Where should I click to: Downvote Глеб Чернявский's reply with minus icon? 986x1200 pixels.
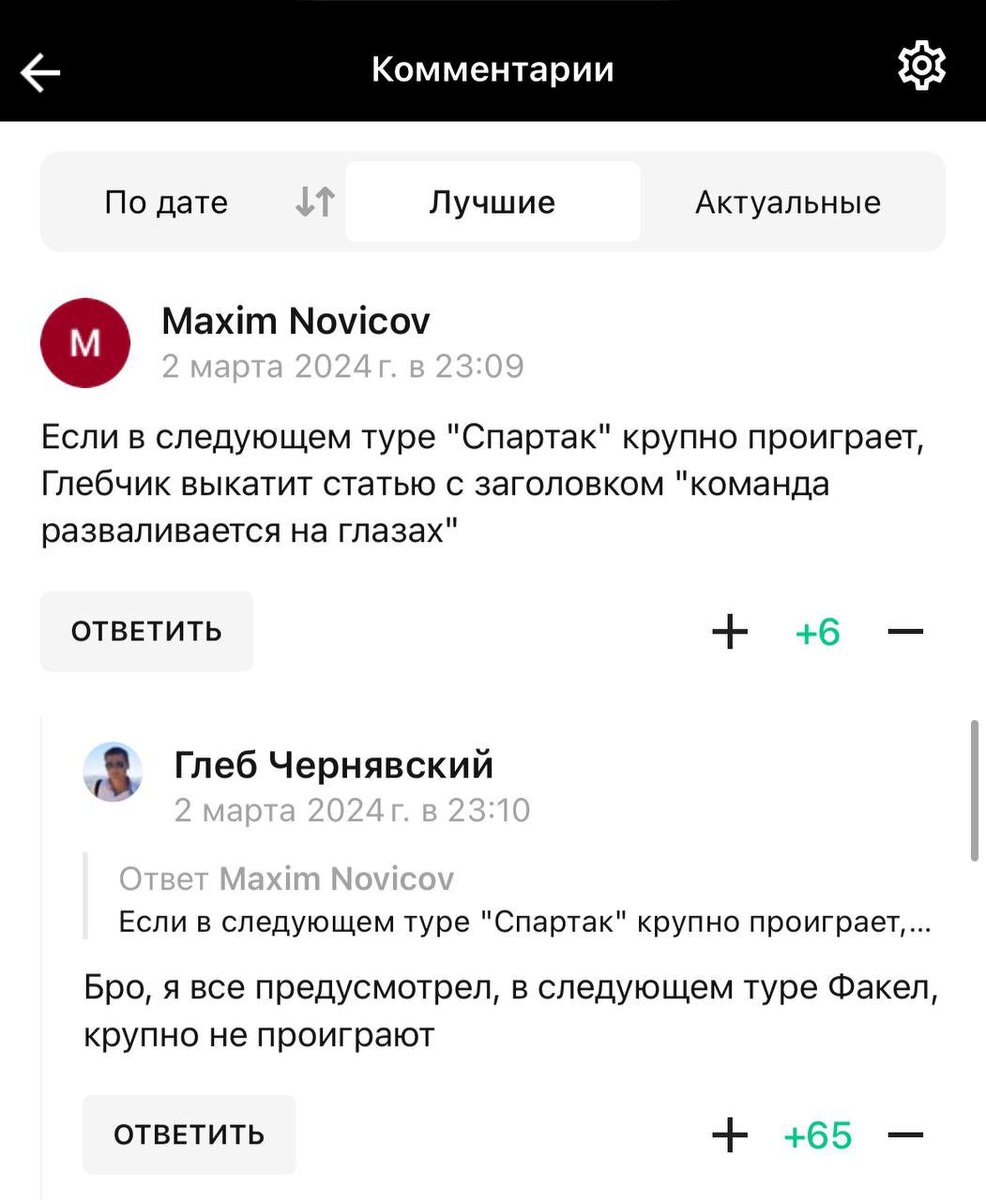(x=904, y=1135)
